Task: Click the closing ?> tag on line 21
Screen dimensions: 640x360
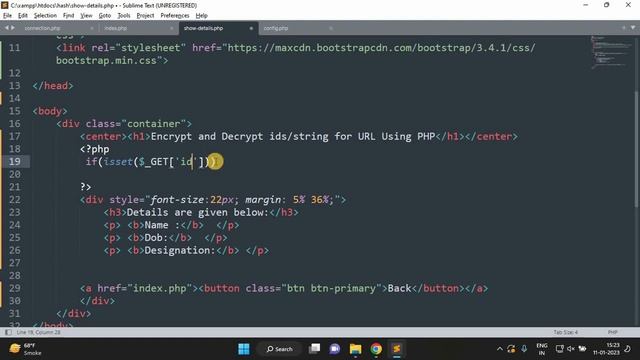Action: tap(86, 187)
